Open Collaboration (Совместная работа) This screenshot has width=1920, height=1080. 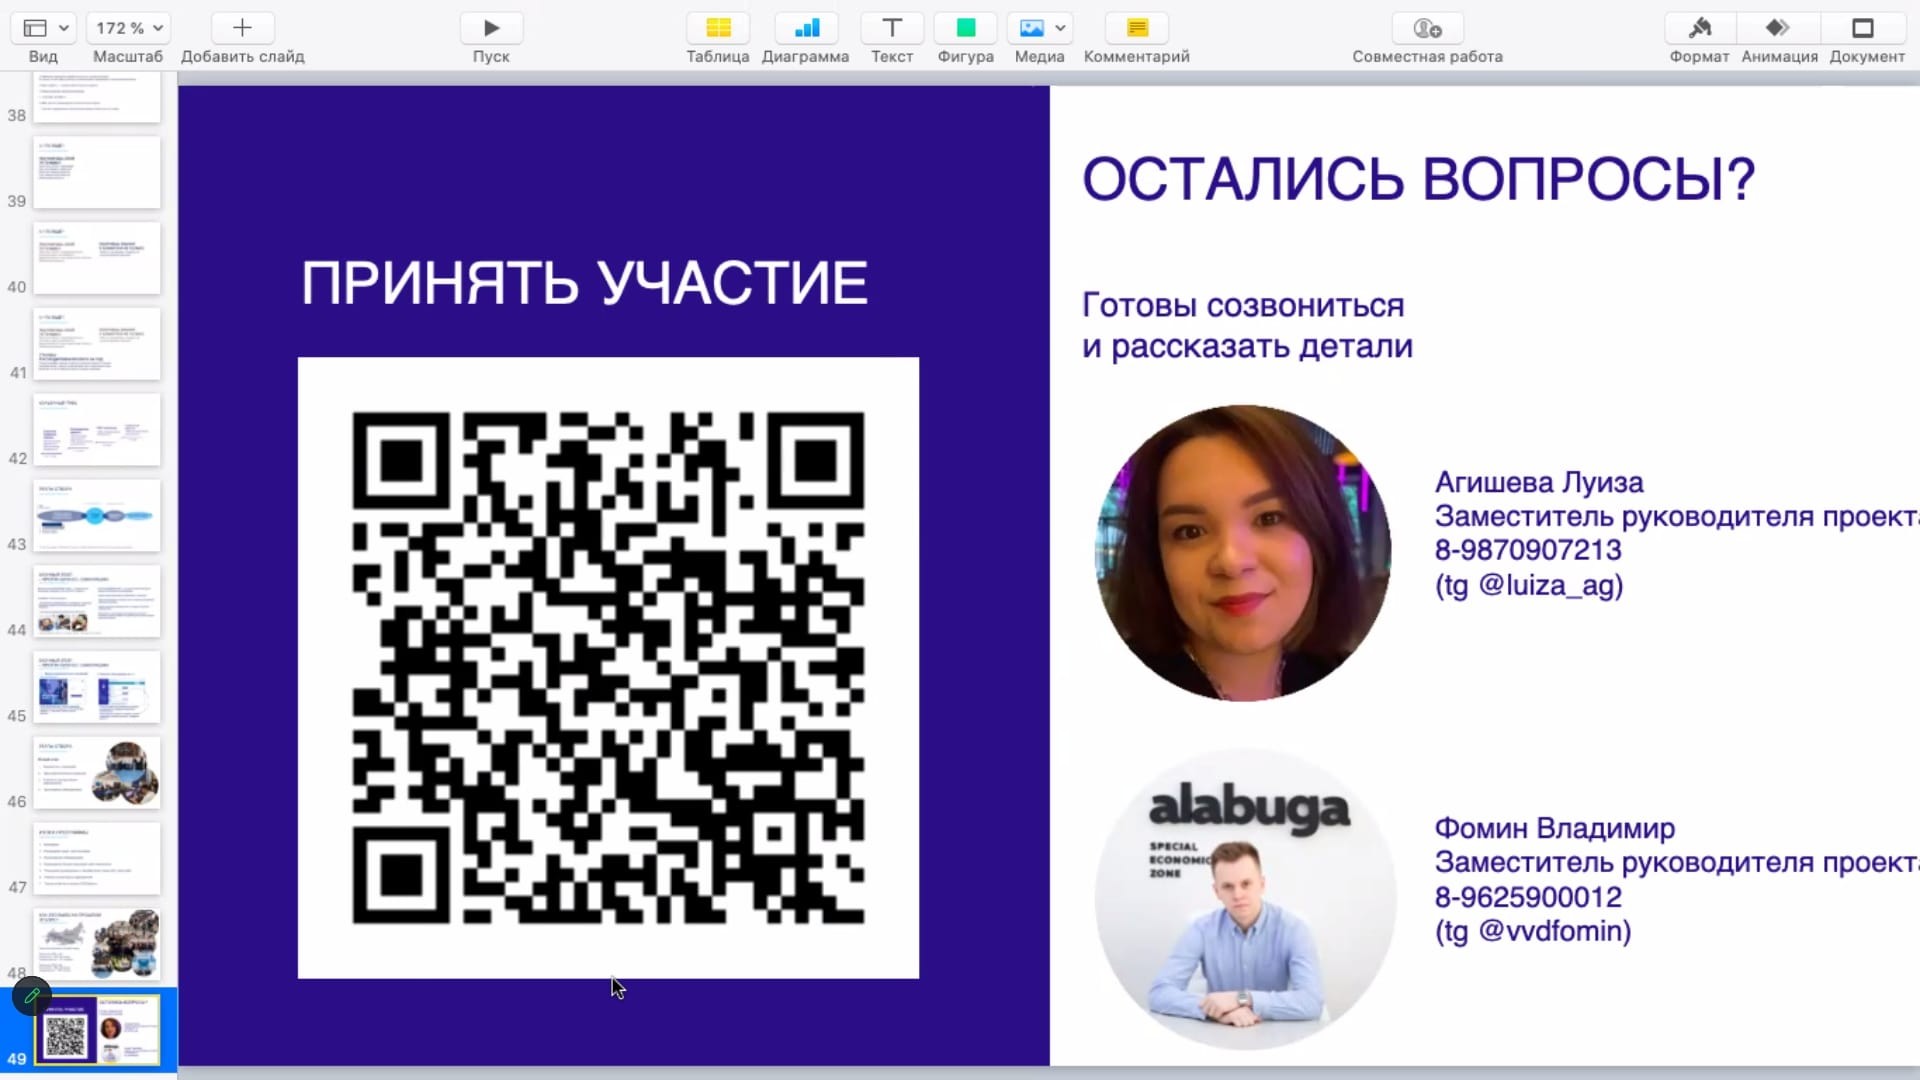click(x=1427, y=28)
